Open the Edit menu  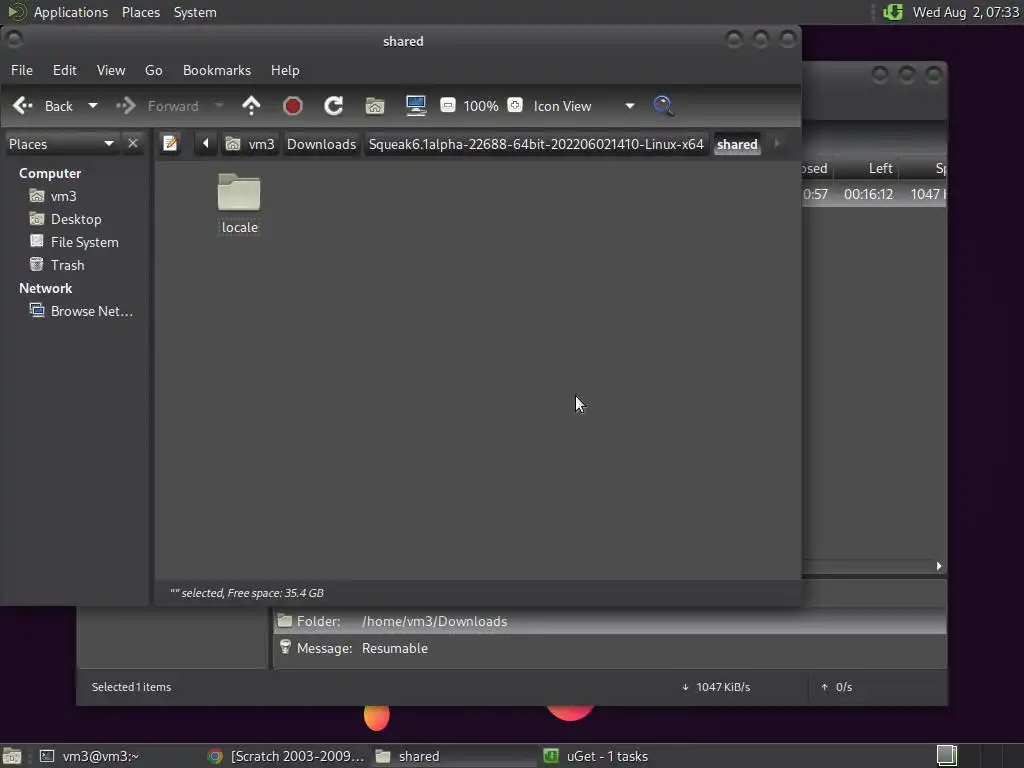pyautogui.click(x=65, y=70)
